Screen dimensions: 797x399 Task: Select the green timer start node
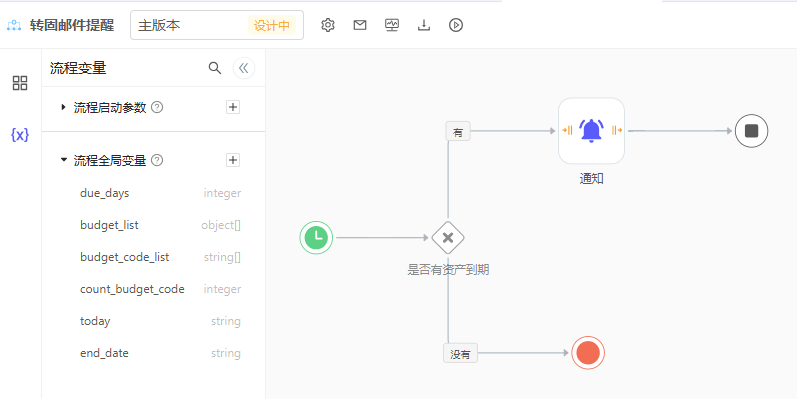pyautogui.click(x=316, y=237)
